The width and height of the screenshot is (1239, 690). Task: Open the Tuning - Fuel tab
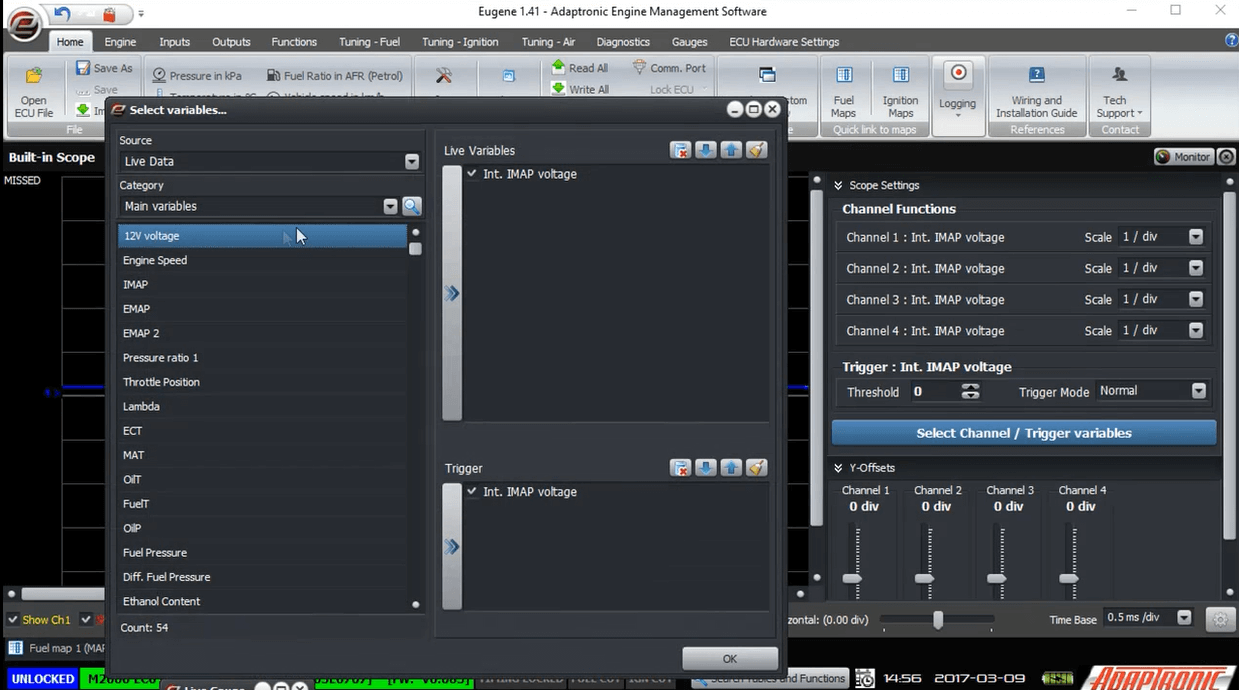tap(369, 42)
